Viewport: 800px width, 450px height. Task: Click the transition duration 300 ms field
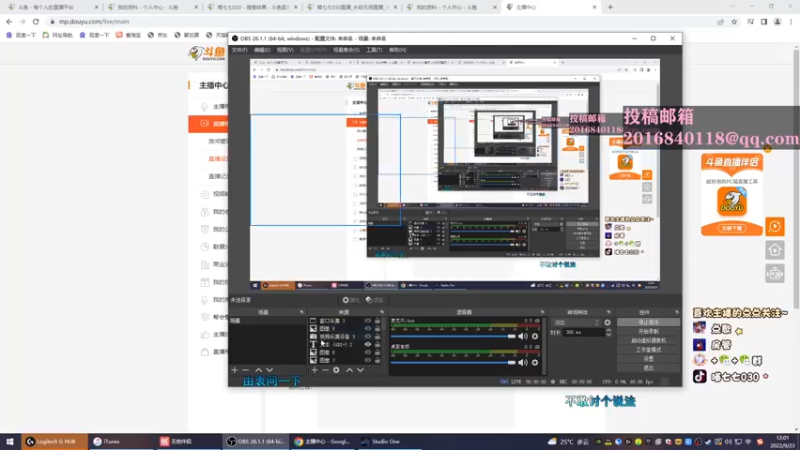tap(584, 333)
